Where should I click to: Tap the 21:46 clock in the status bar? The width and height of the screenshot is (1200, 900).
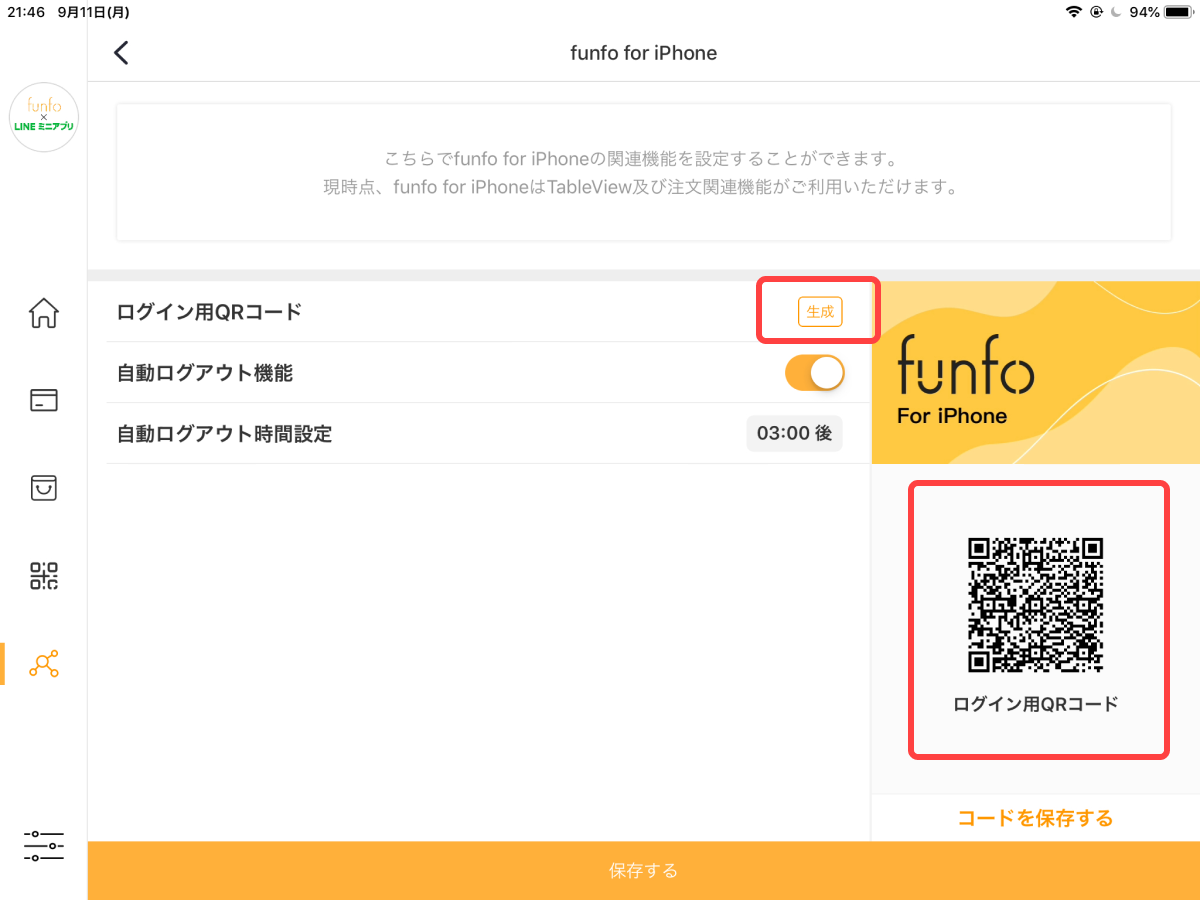tap(25, 12)
